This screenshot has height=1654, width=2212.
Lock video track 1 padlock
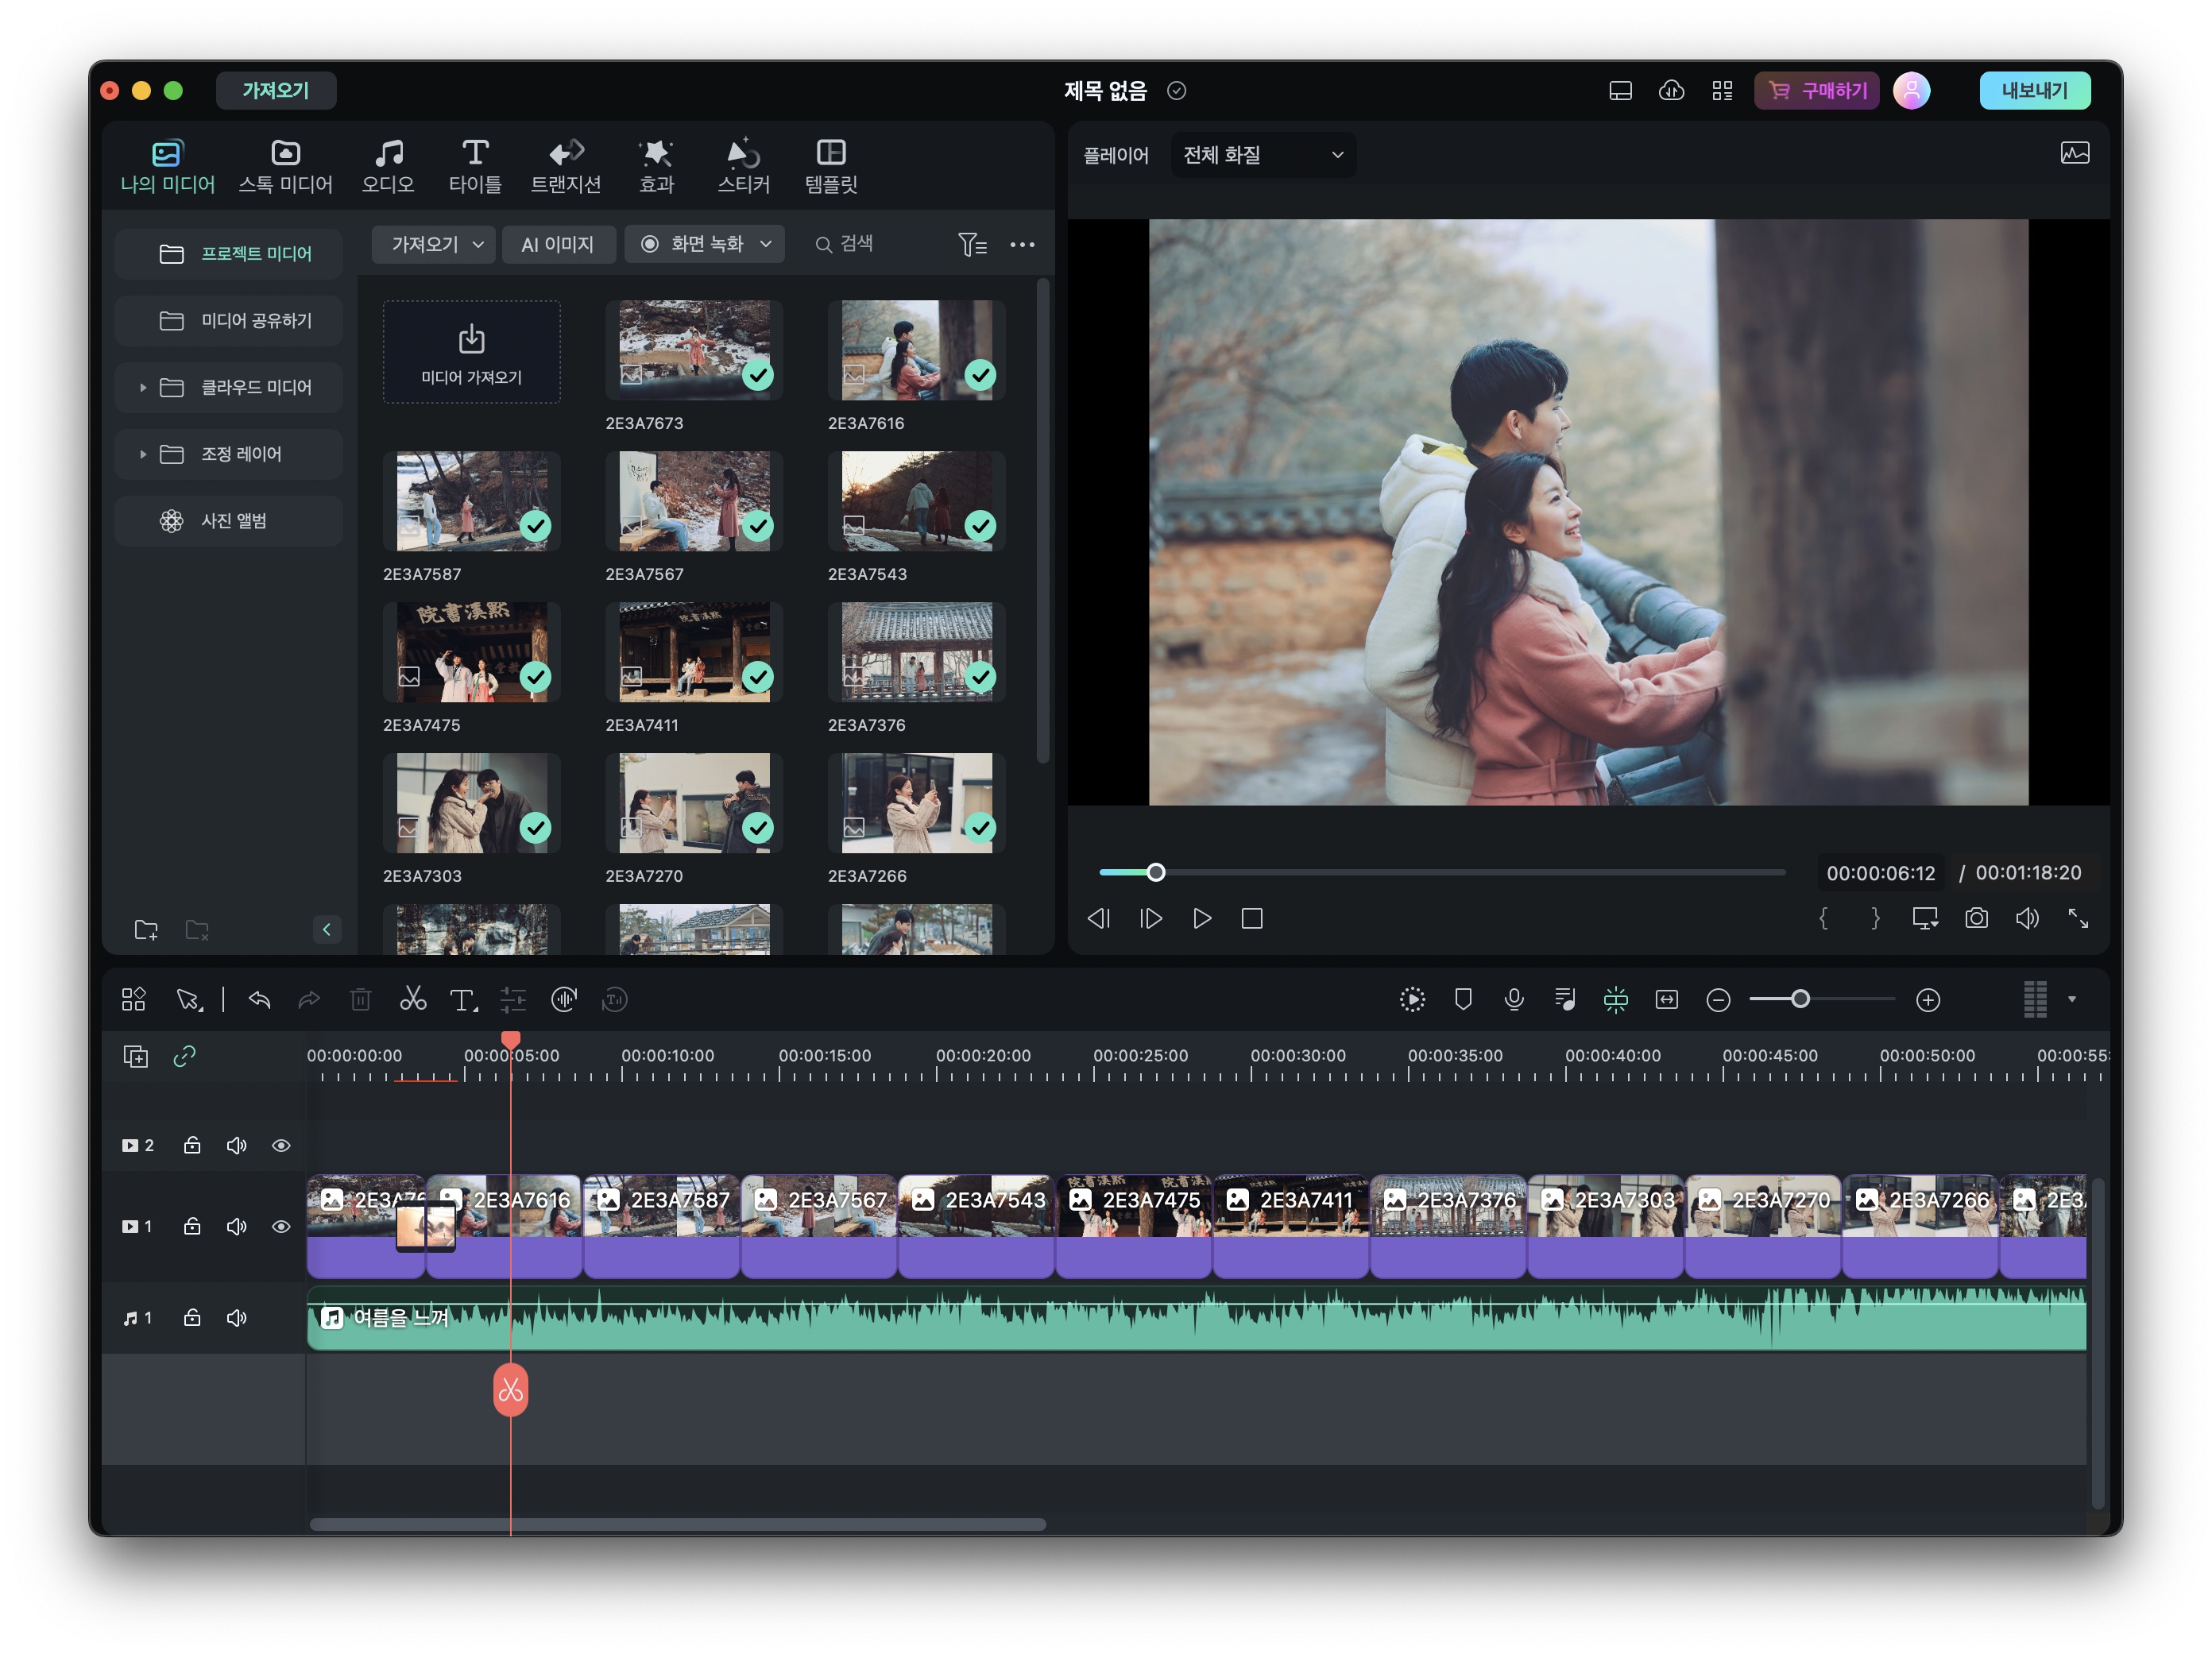point(192,1226)
